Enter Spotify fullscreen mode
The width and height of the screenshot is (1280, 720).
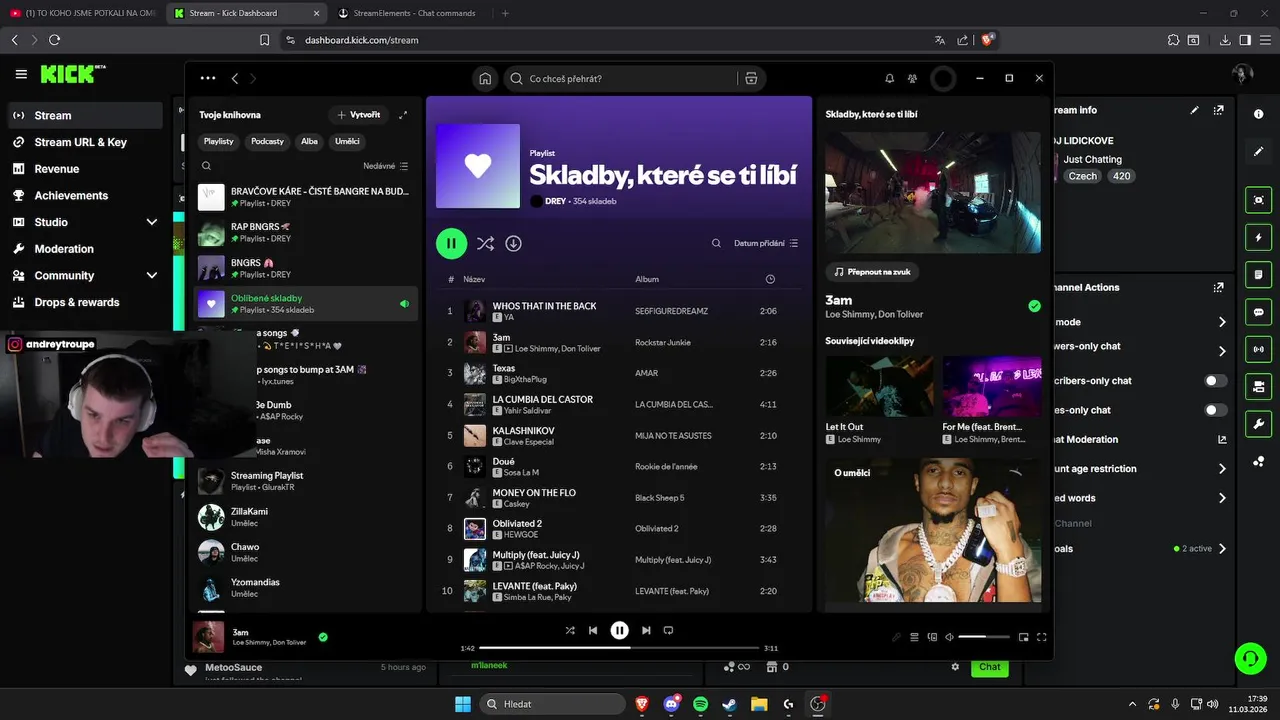tap(1041, 637)
